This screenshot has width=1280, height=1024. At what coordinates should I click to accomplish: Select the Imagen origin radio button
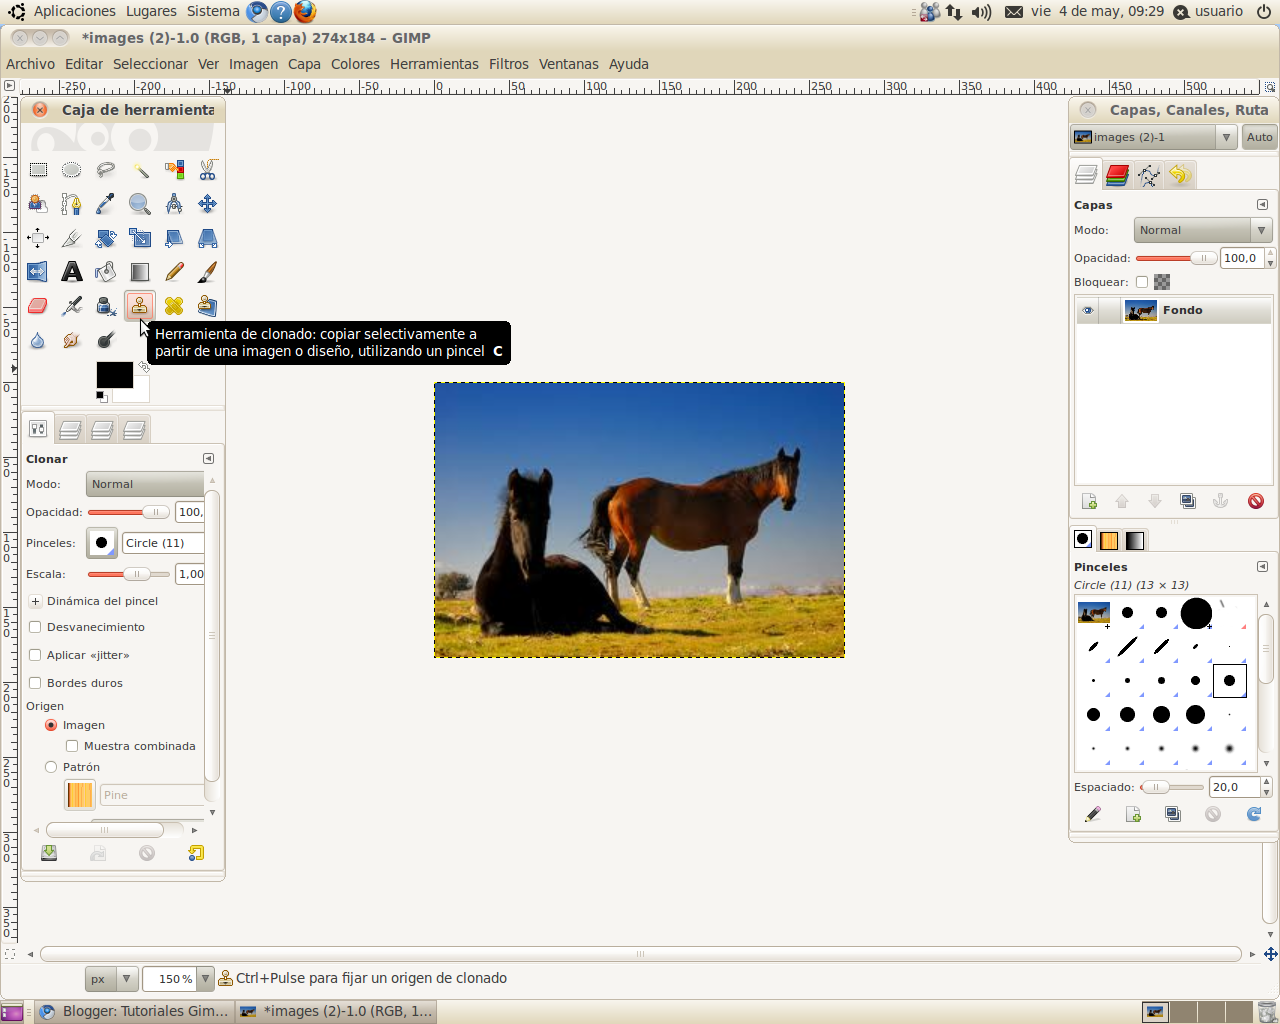click(x=51, y=725)
